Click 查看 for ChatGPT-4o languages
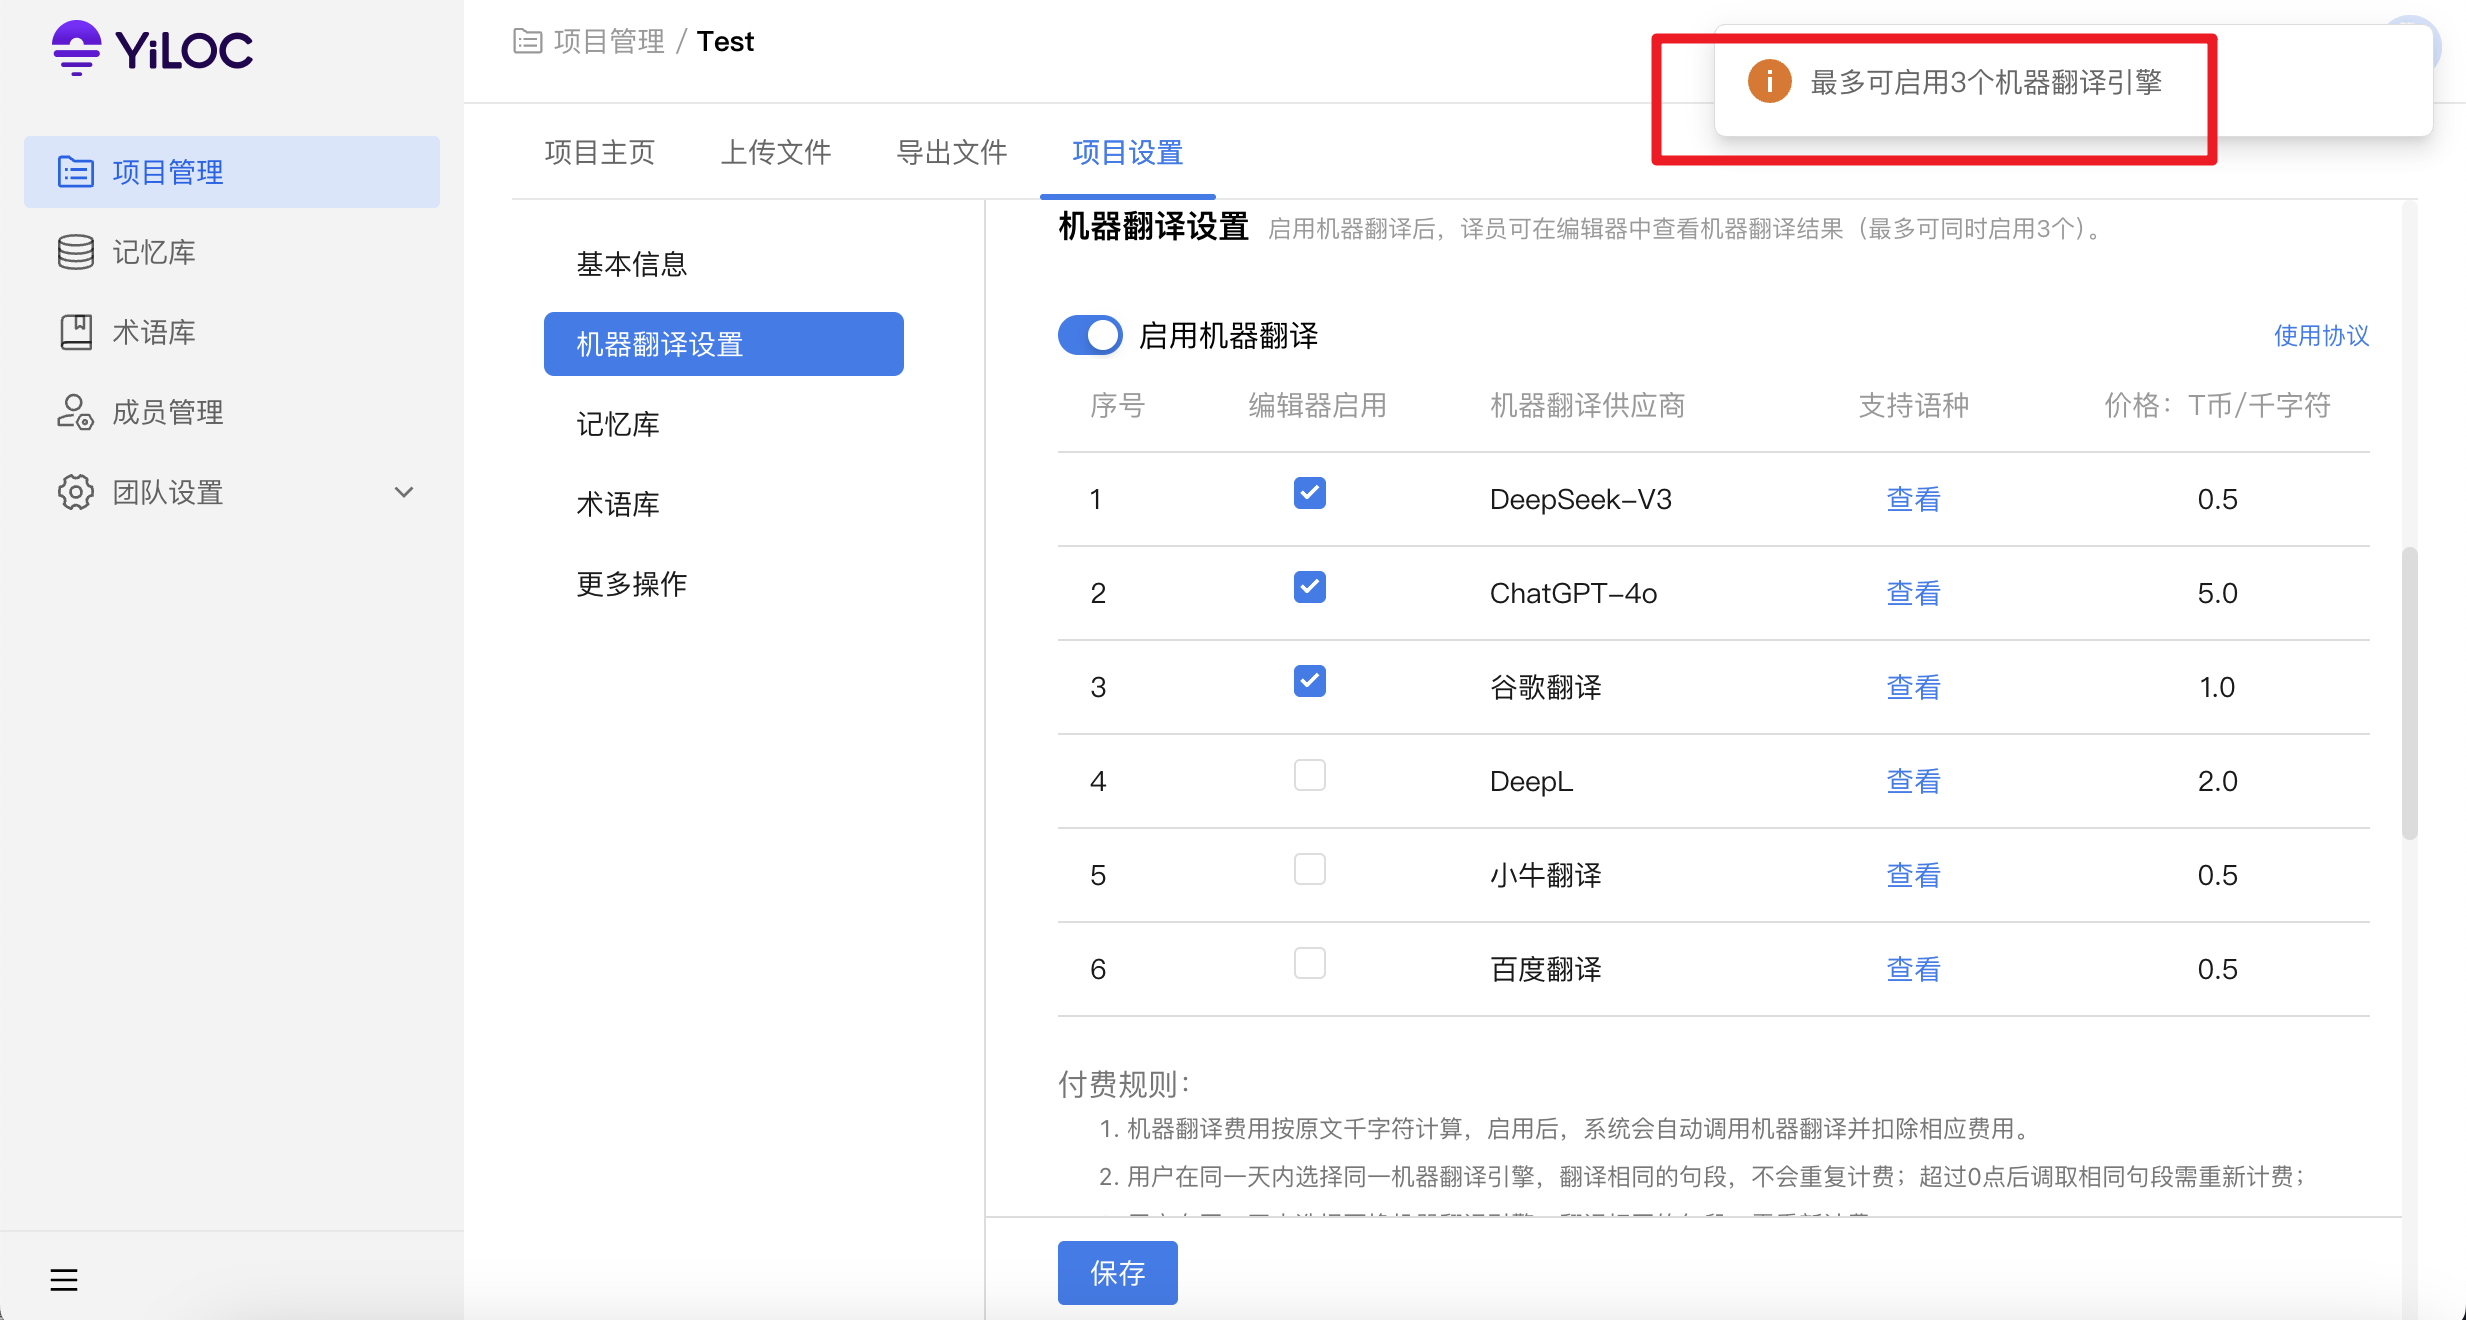Image resolution: width=2466 pixels, height=1320 pixels. (x=1914, y=593)
